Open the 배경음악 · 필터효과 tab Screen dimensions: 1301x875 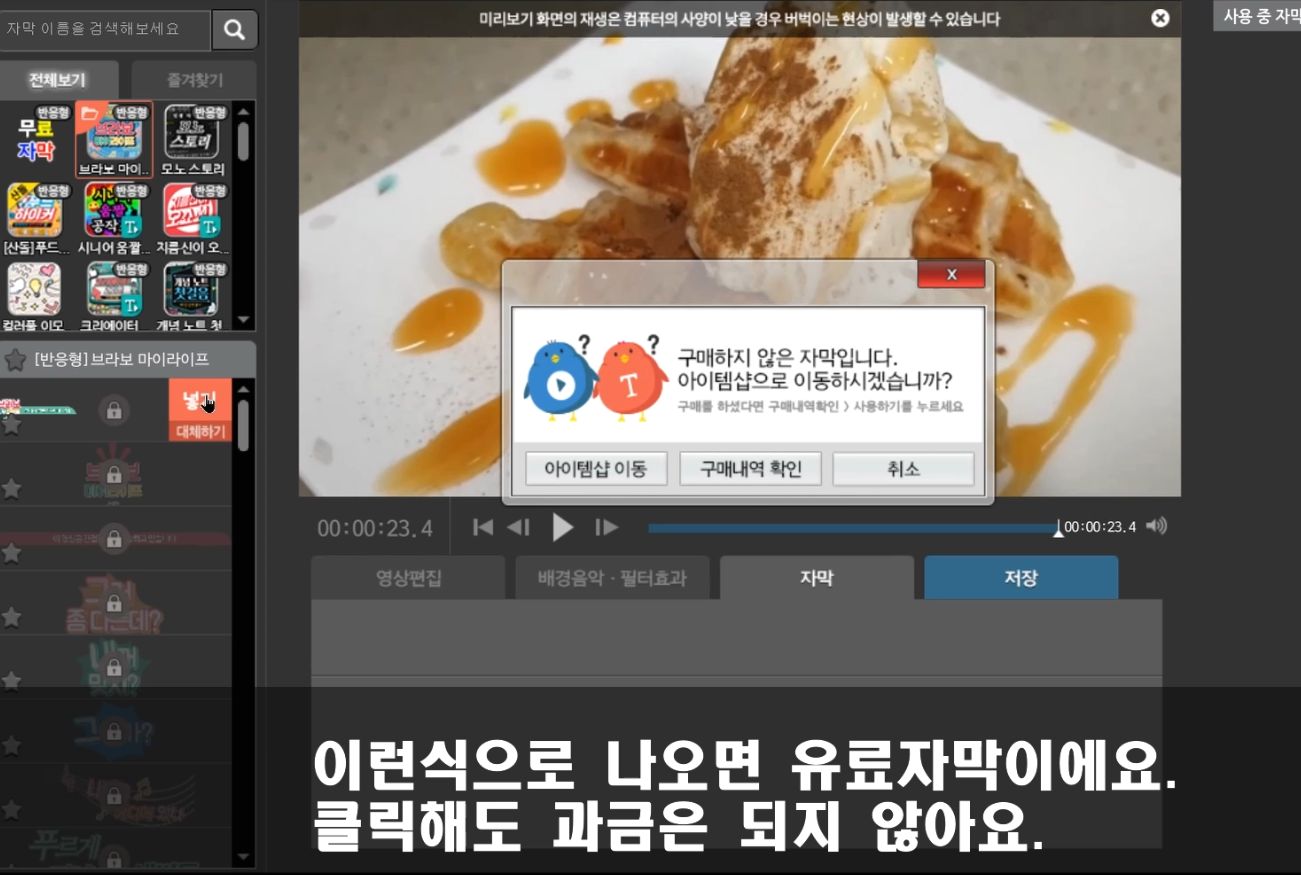click(x=612, y=578)
